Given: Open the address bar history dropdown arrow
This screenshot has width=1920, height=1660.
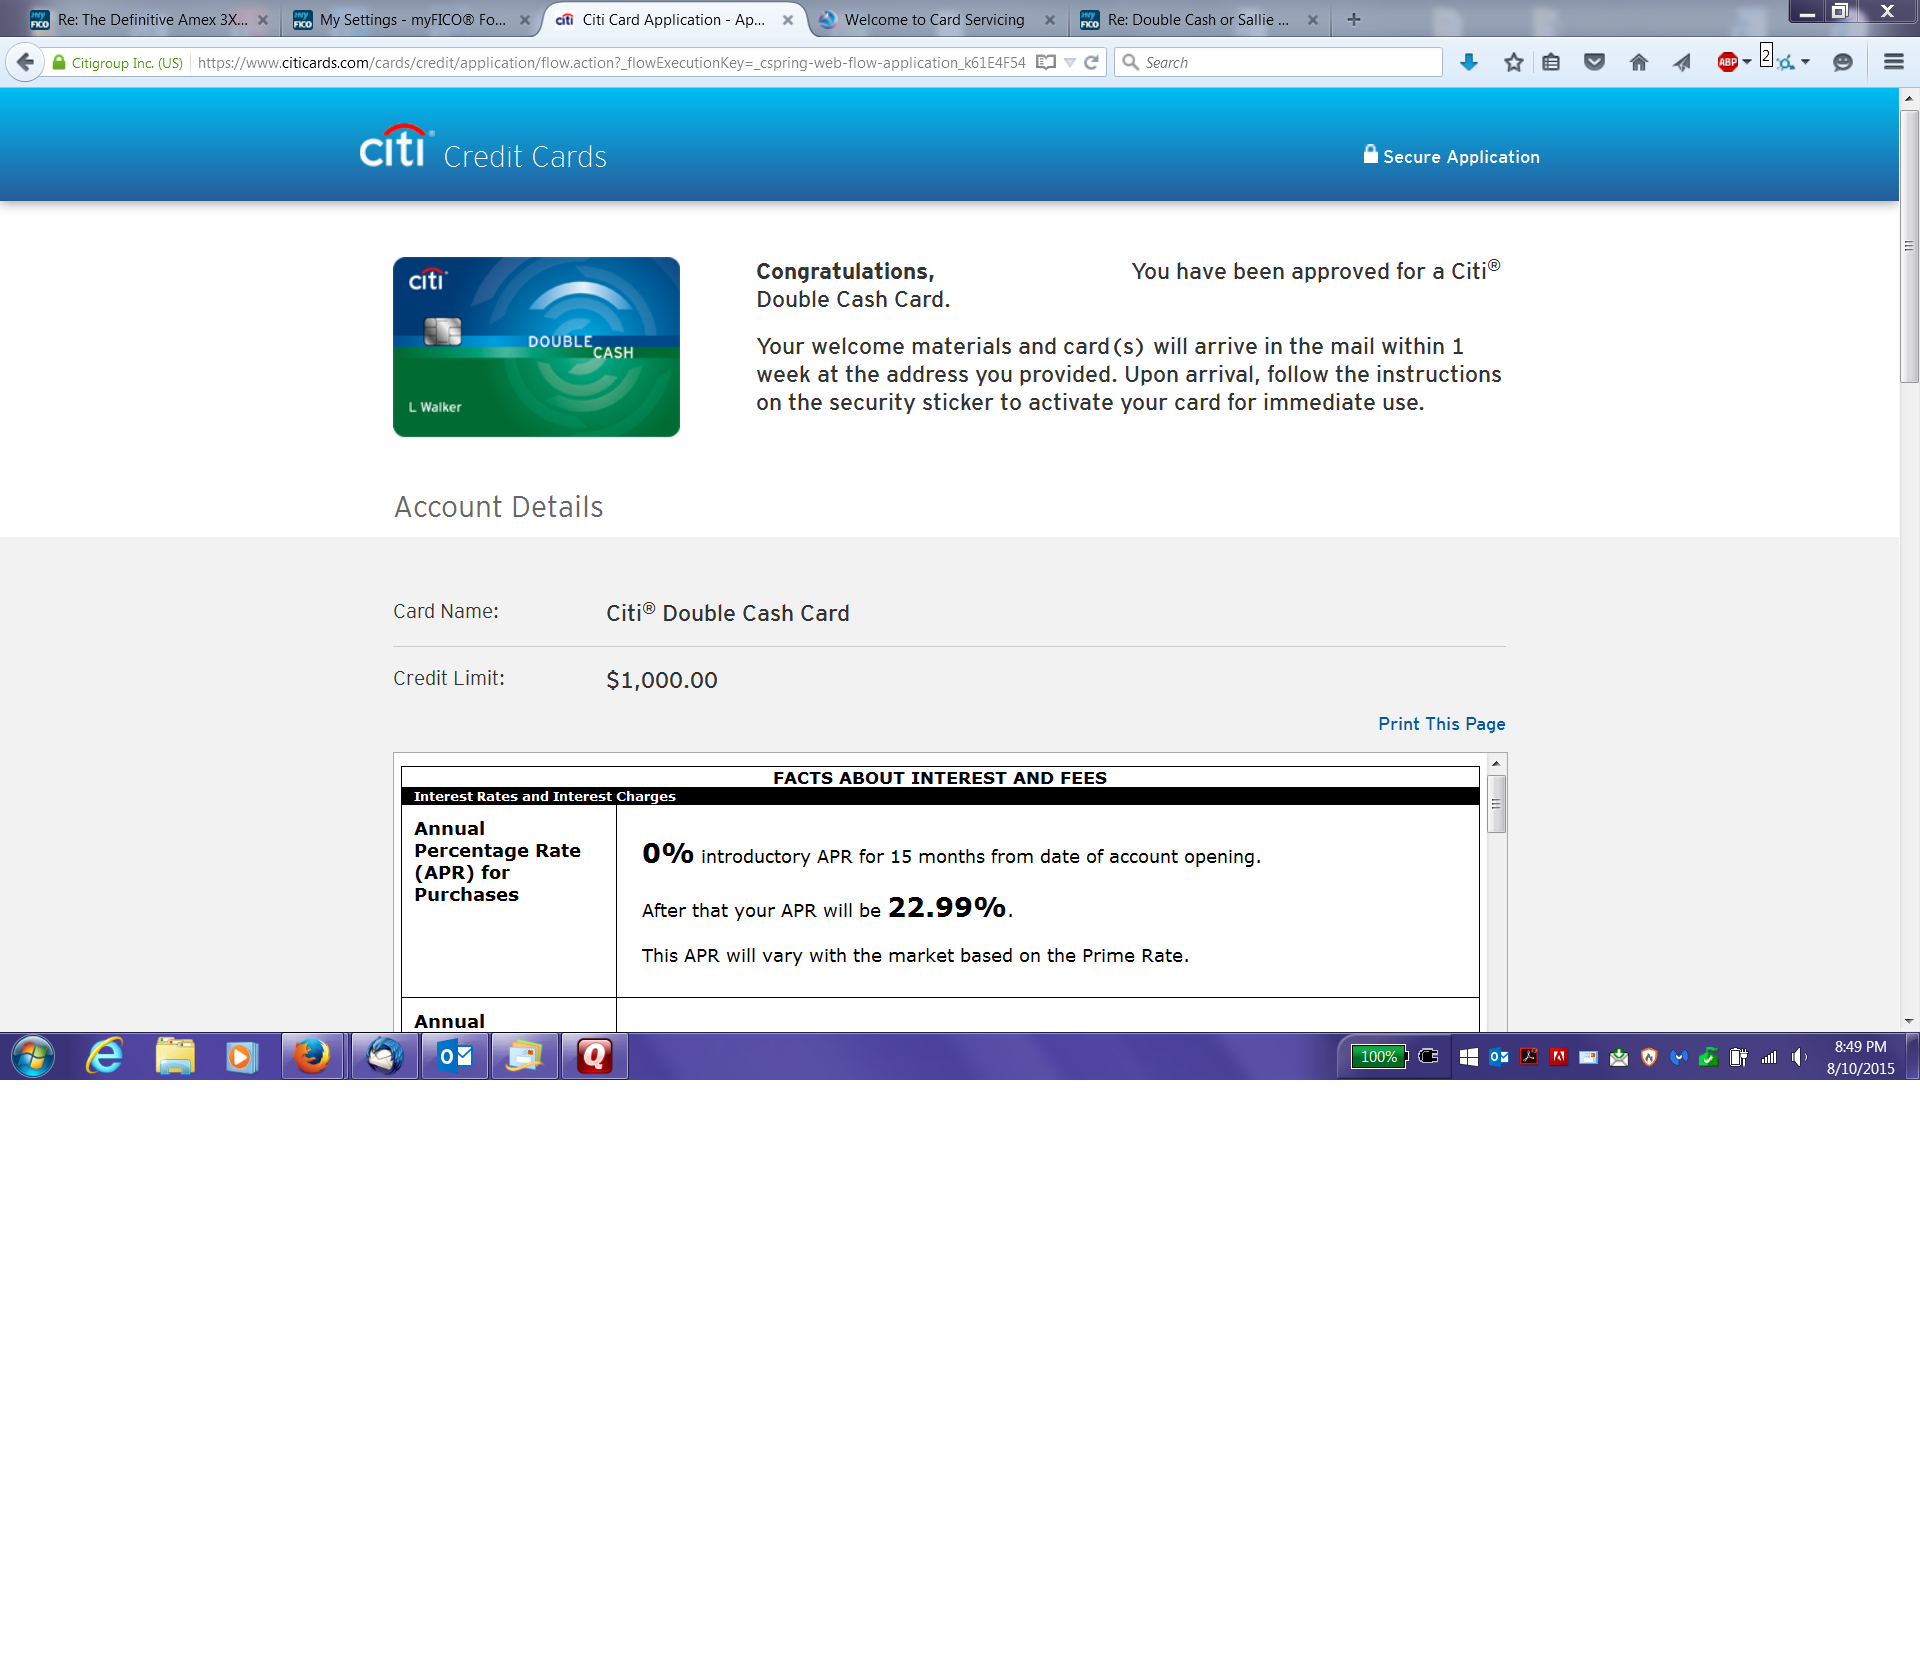Looking at the screenshot, I should [x=1070, y=62].
